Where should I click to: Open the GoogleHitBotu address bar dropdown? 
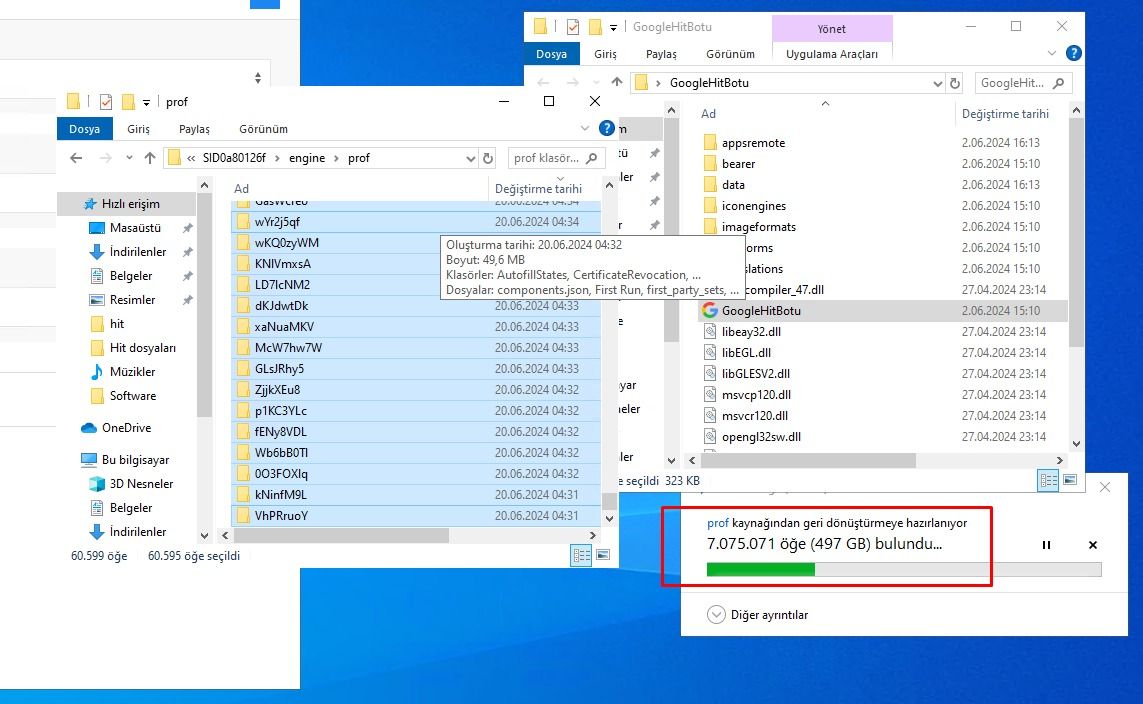[937, 83]
